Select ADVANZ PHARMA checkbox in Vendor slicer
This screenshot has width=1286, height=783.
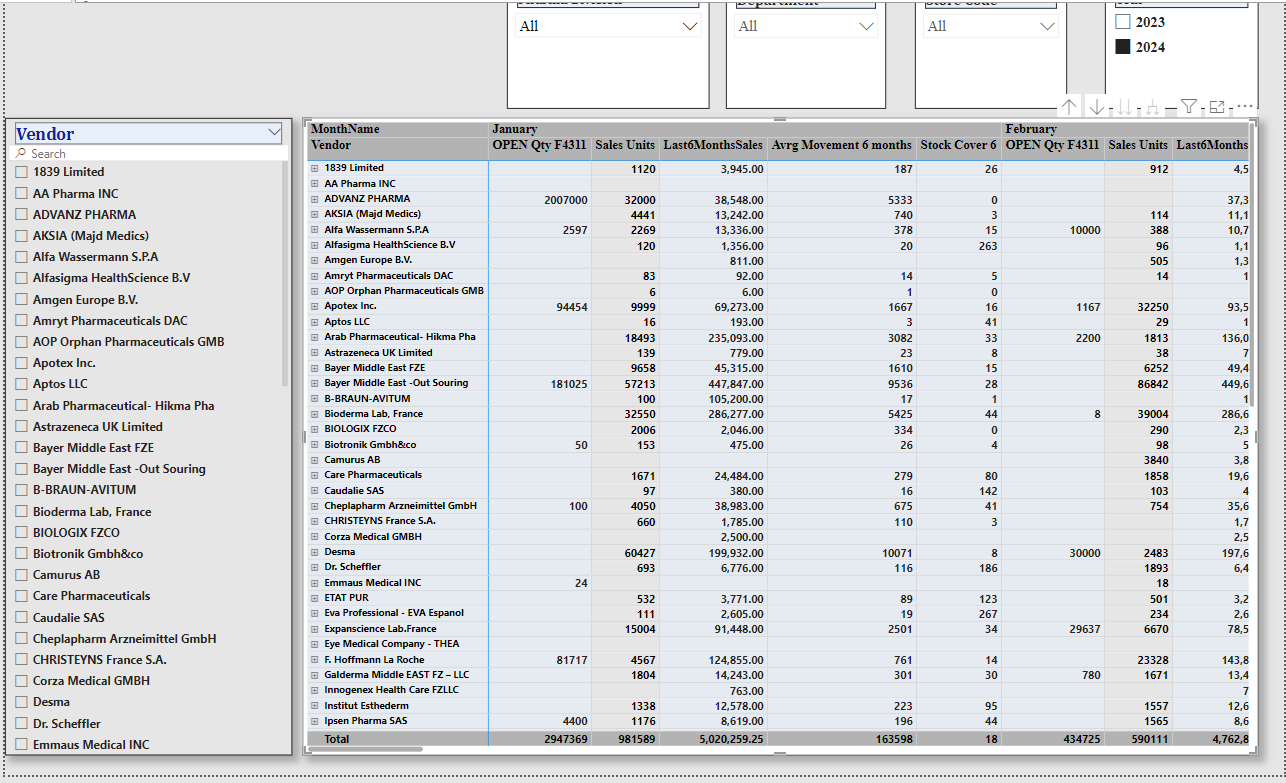[22, 214]
